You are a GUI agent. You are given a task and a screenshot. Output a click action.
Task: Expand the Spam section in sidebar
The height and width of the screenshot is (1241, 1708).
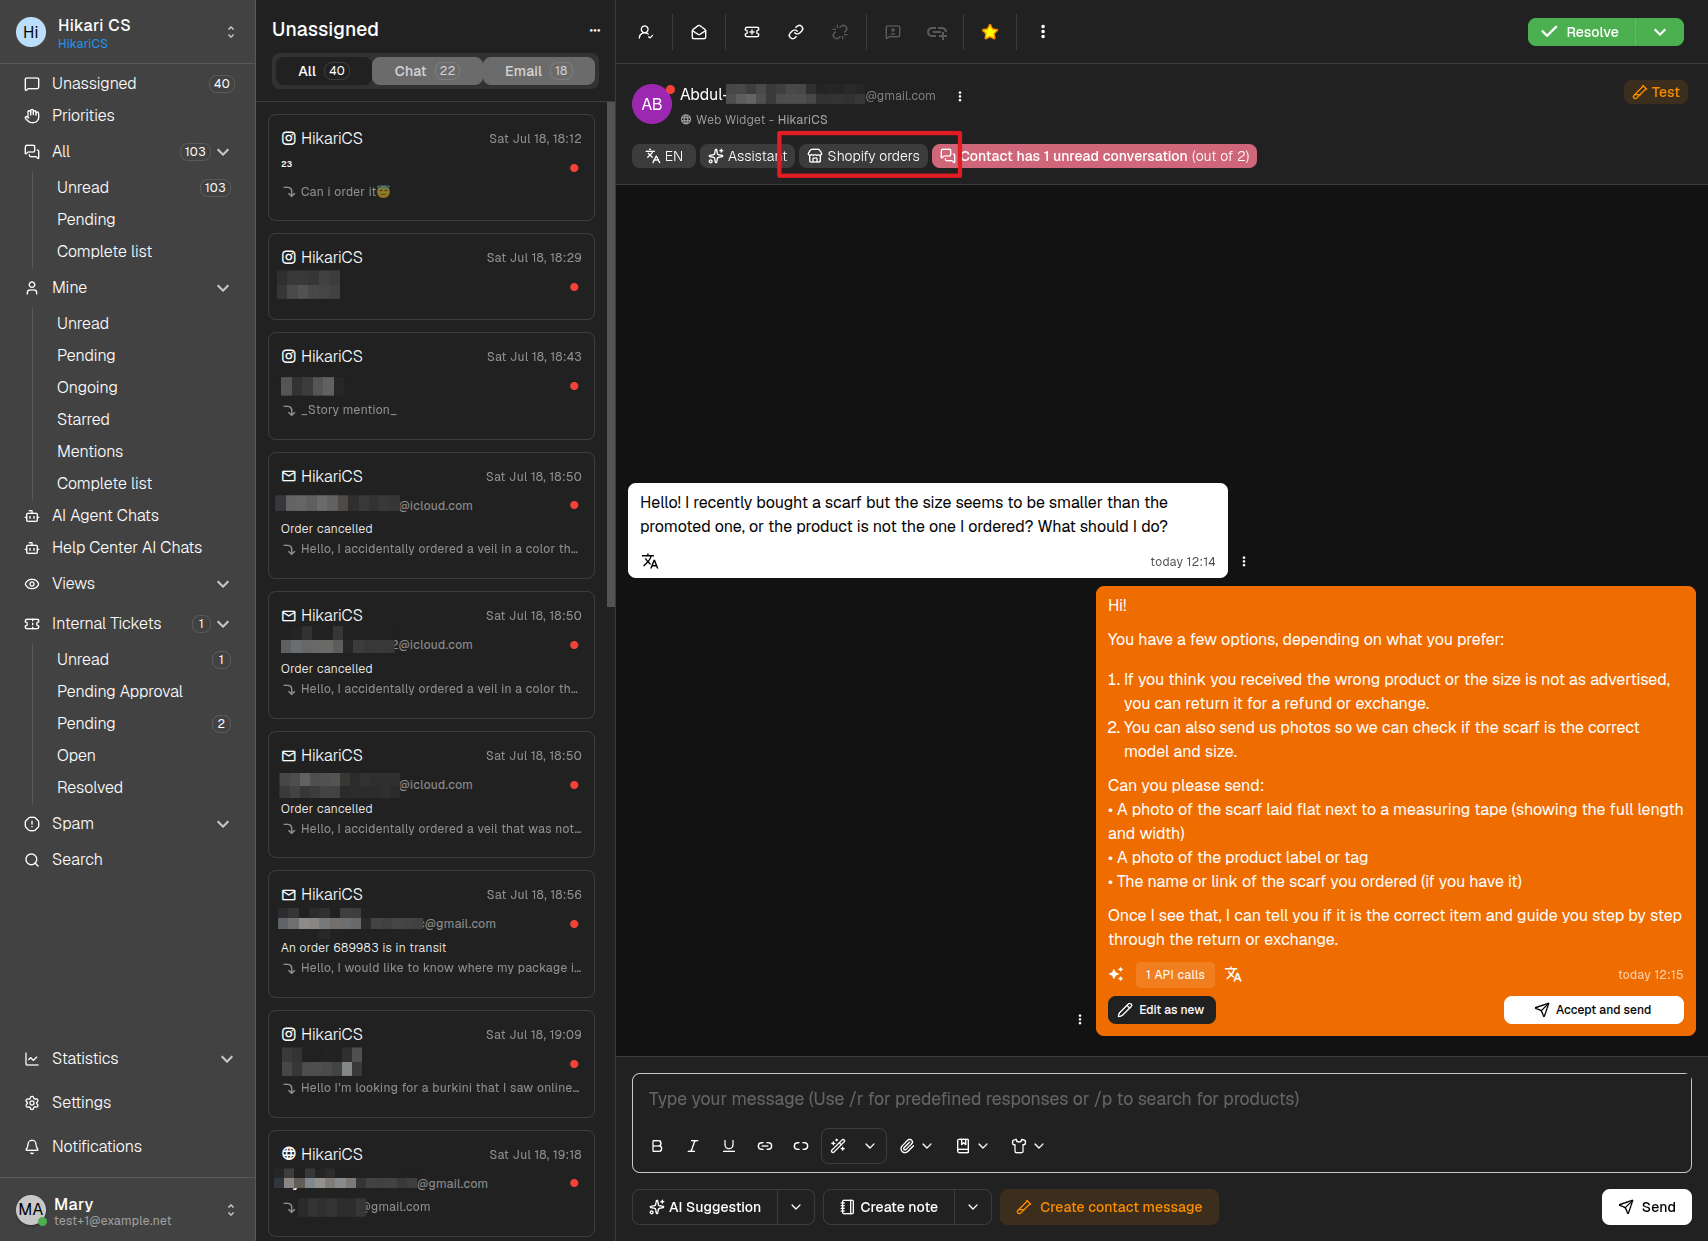tap(223, 824)
